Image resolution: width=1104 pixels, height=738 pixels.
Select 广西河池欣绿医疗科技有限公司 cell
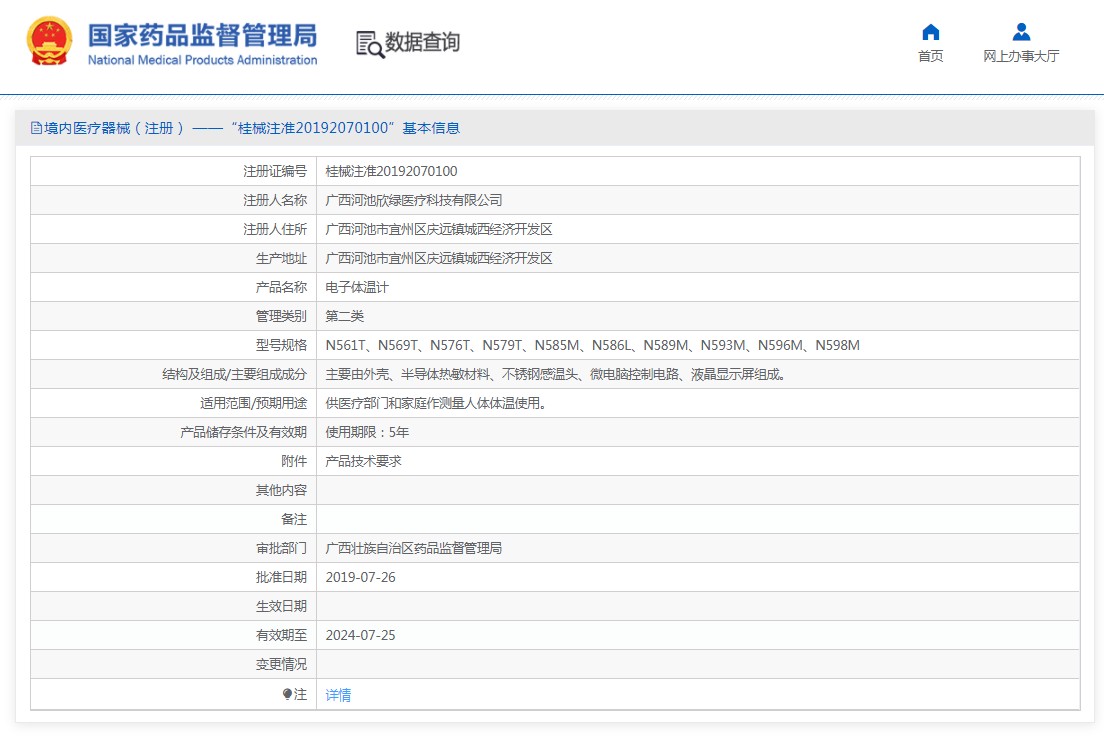(x=413, y=200)
